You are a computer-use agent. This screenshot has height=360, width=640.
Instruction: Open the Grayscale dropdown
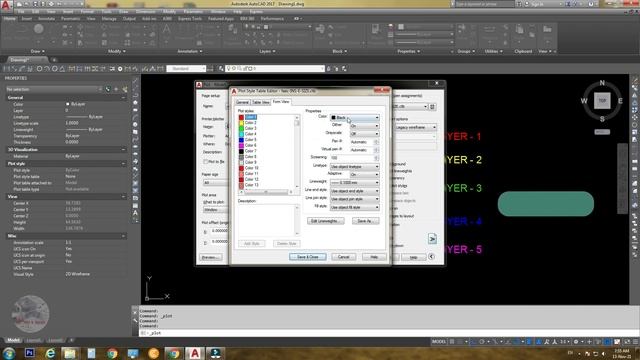point(364,134)
